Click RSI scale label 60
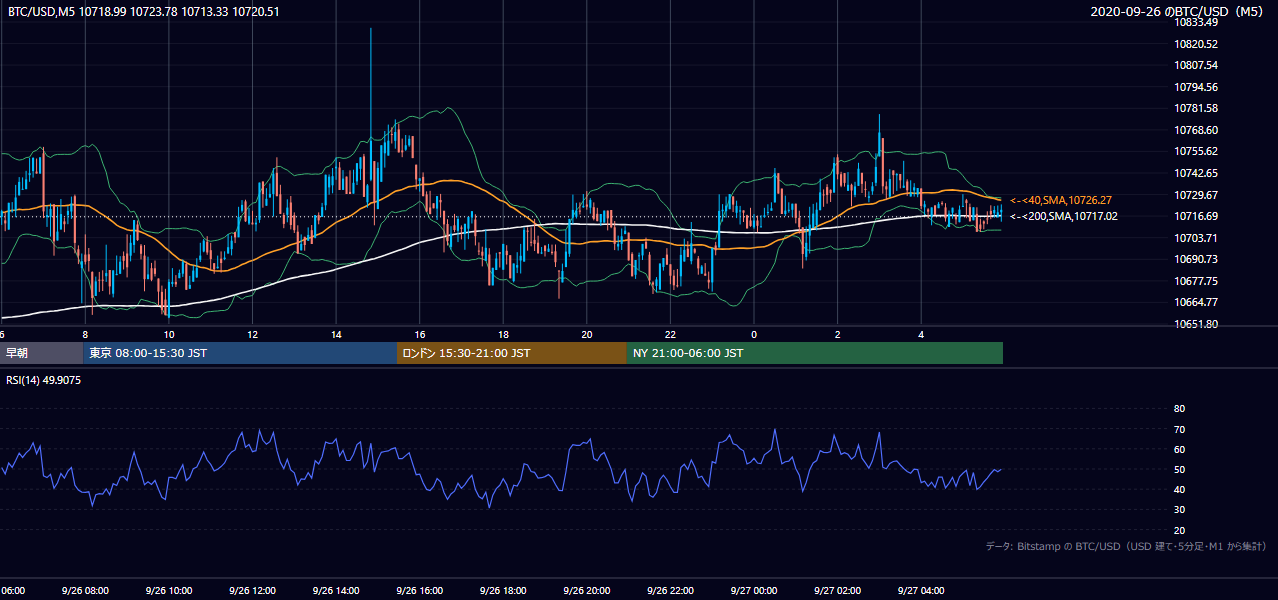 pos(1179,449)
